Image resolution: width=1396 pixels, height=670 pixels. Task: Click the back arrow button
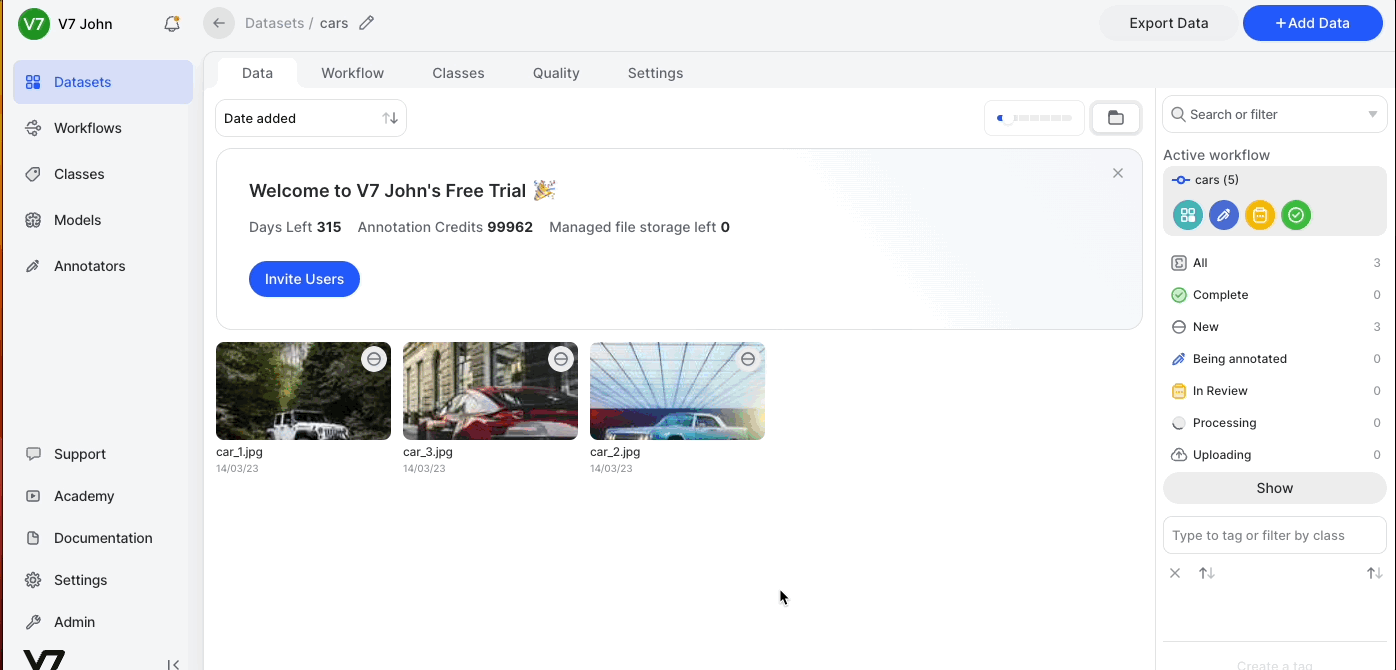tap(219, 23)
